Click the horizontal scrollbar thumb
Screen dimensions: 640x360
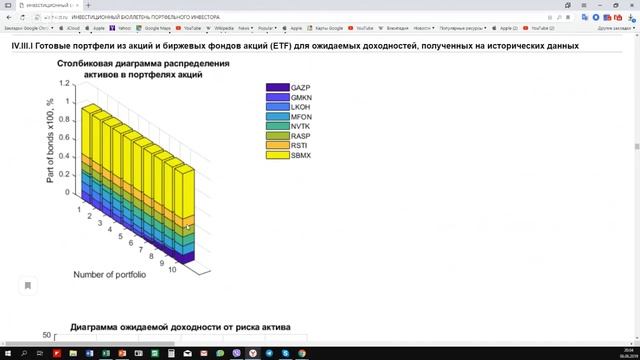click(90, 344)
